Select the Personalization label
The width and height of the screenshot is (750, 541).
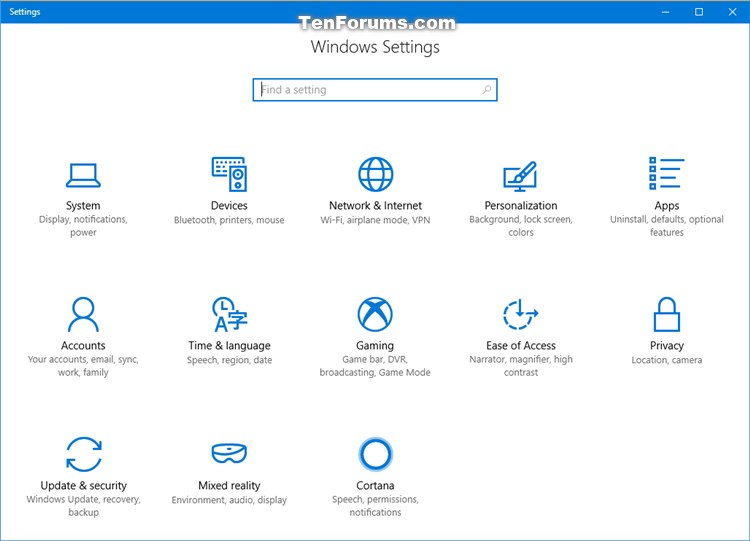tap(521, 205)
